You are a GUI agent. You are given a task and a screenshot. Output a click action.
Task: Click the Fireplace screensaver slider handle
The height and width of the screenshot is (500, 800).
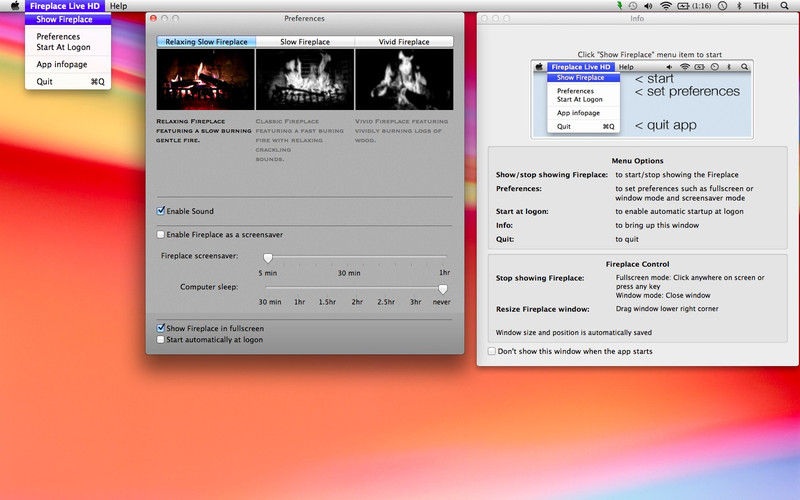coord(268,258)
